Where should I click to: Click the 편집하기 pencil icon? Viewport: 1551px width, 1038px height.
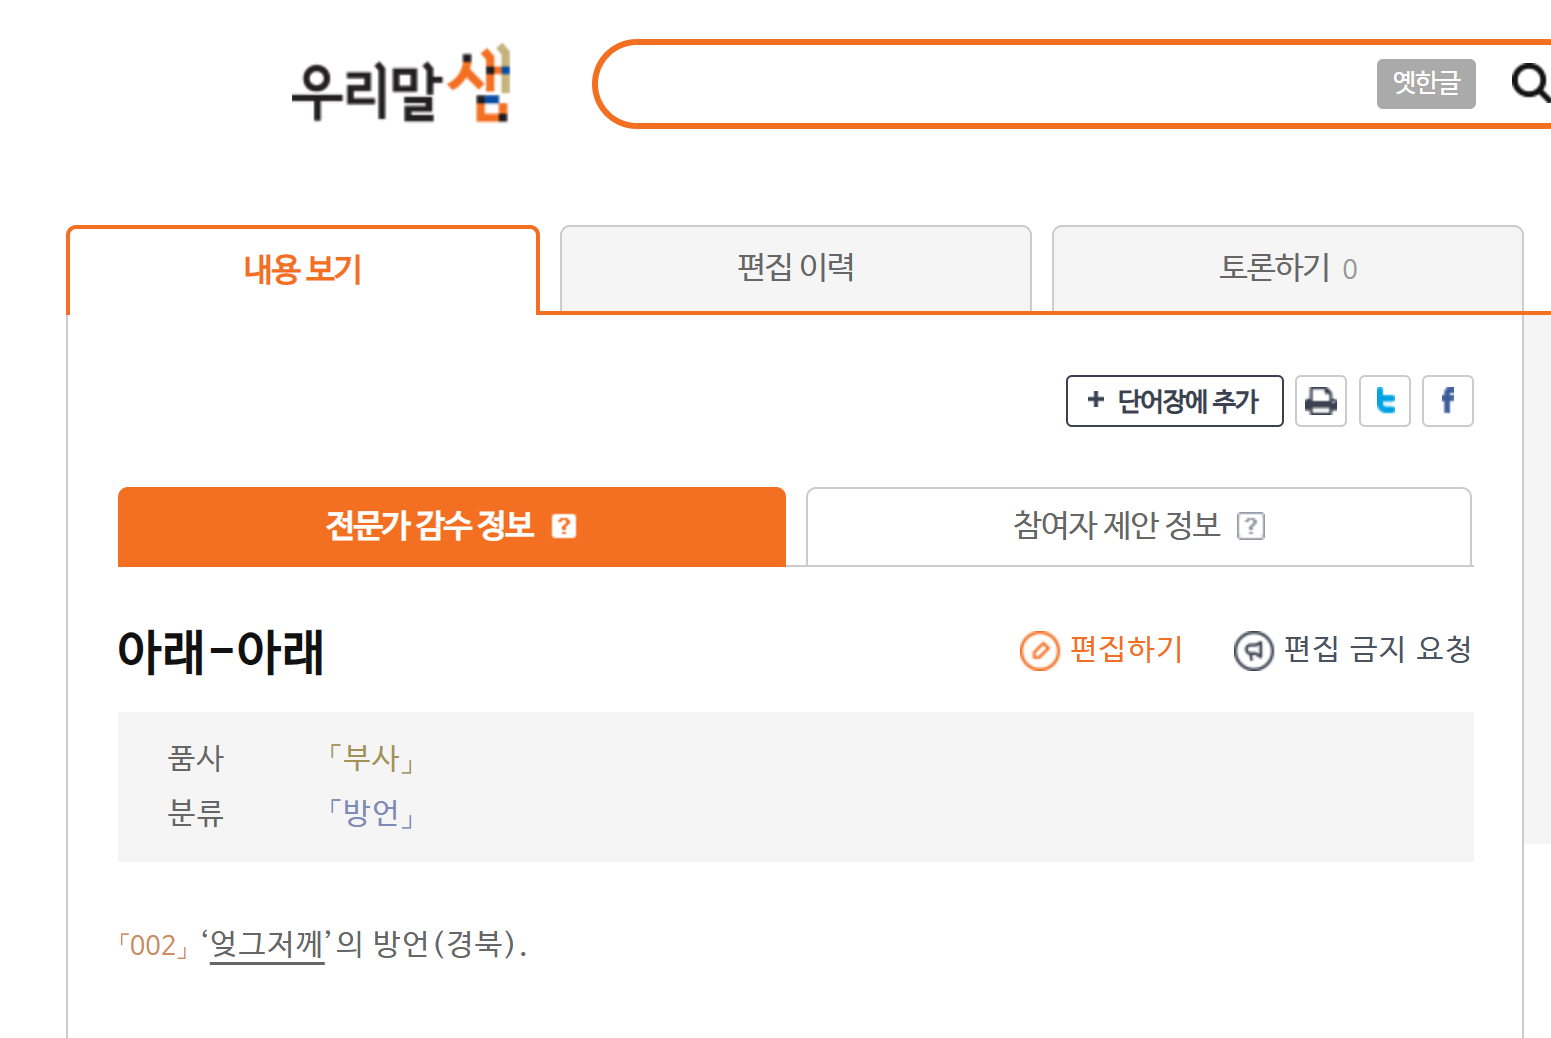(x=1040, y=651)
